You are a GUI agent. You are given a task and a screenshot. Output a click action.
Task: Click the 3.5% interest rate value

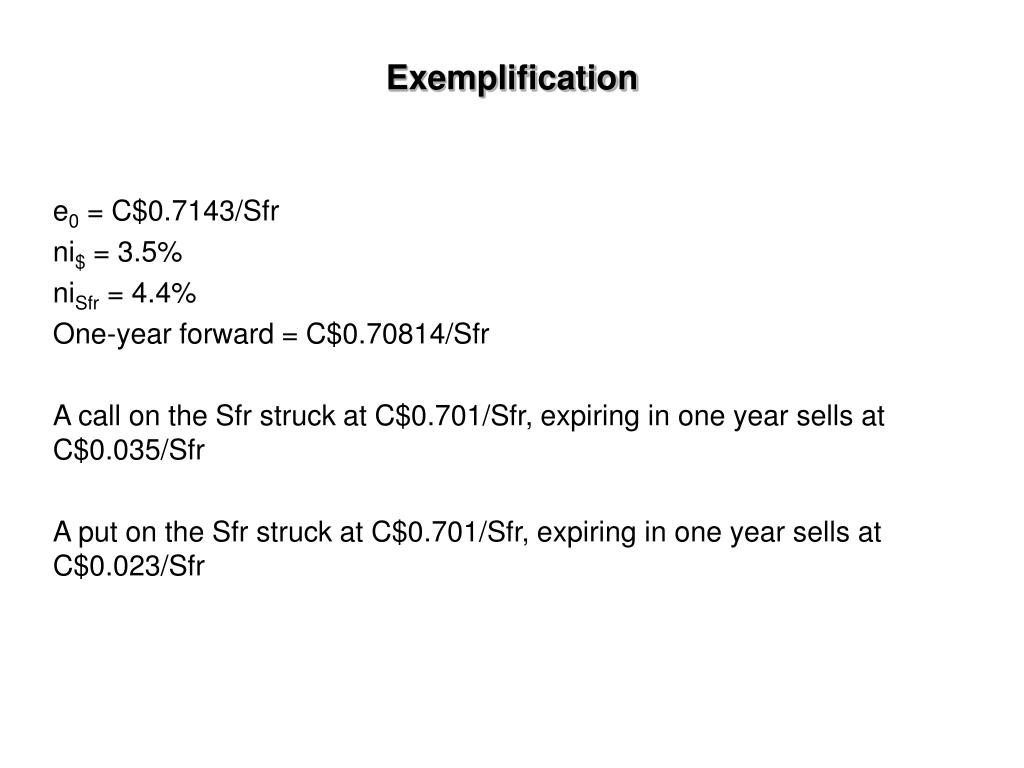click(x=150, y=252)
